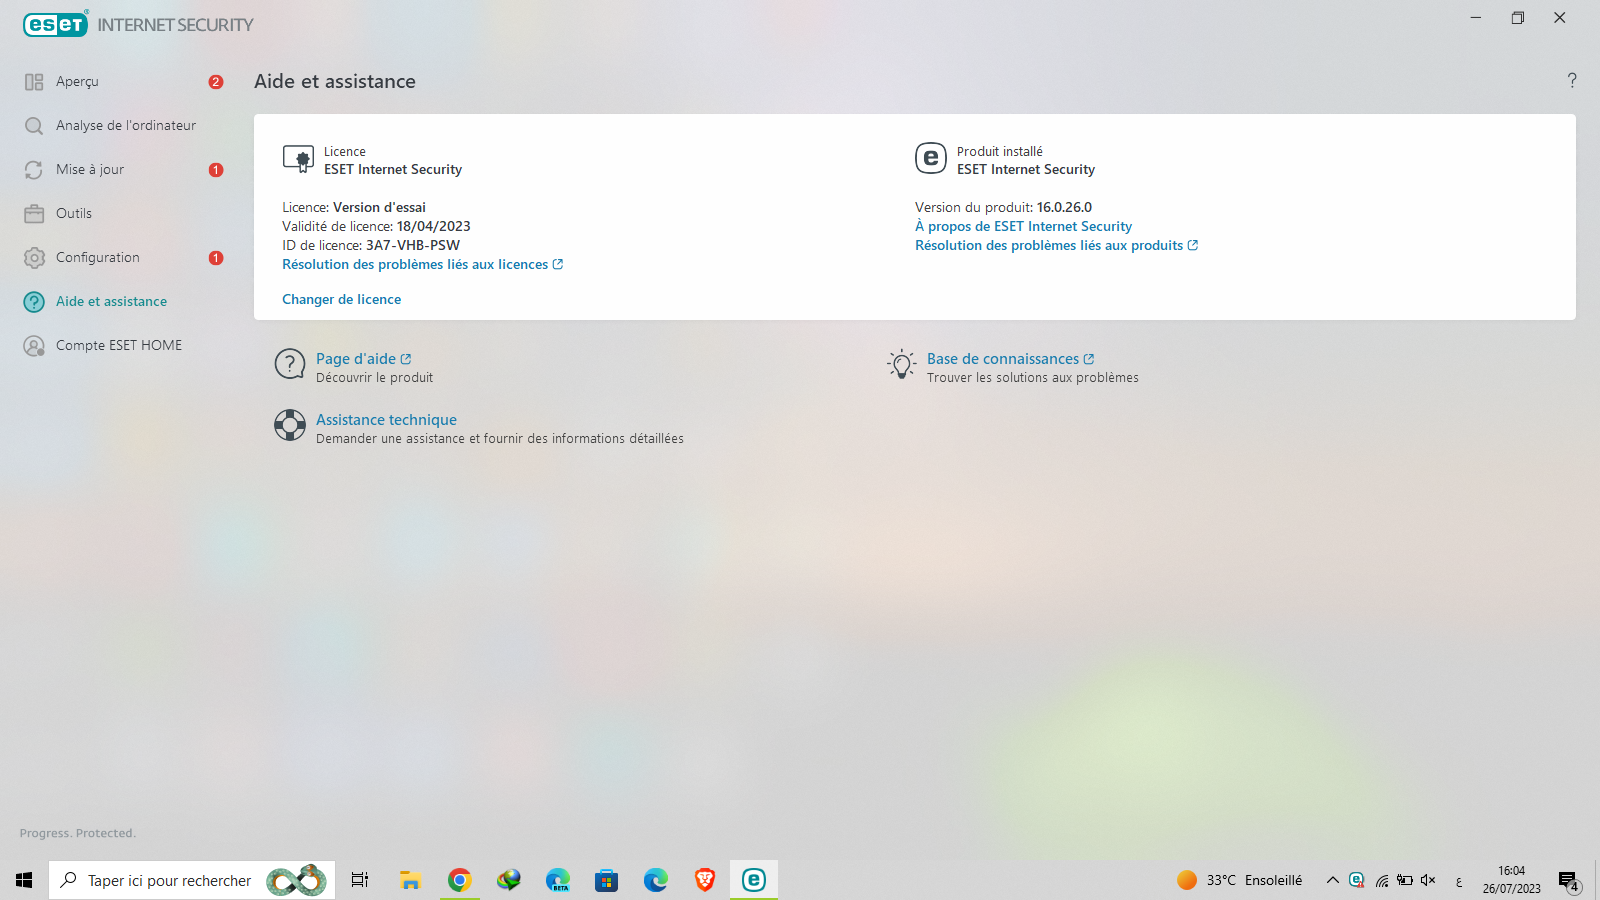The height and width of the screenshot is (900, 1600).
Task: Click Changer de licence link
Action: pyautogui.click(x=341, y=300)
